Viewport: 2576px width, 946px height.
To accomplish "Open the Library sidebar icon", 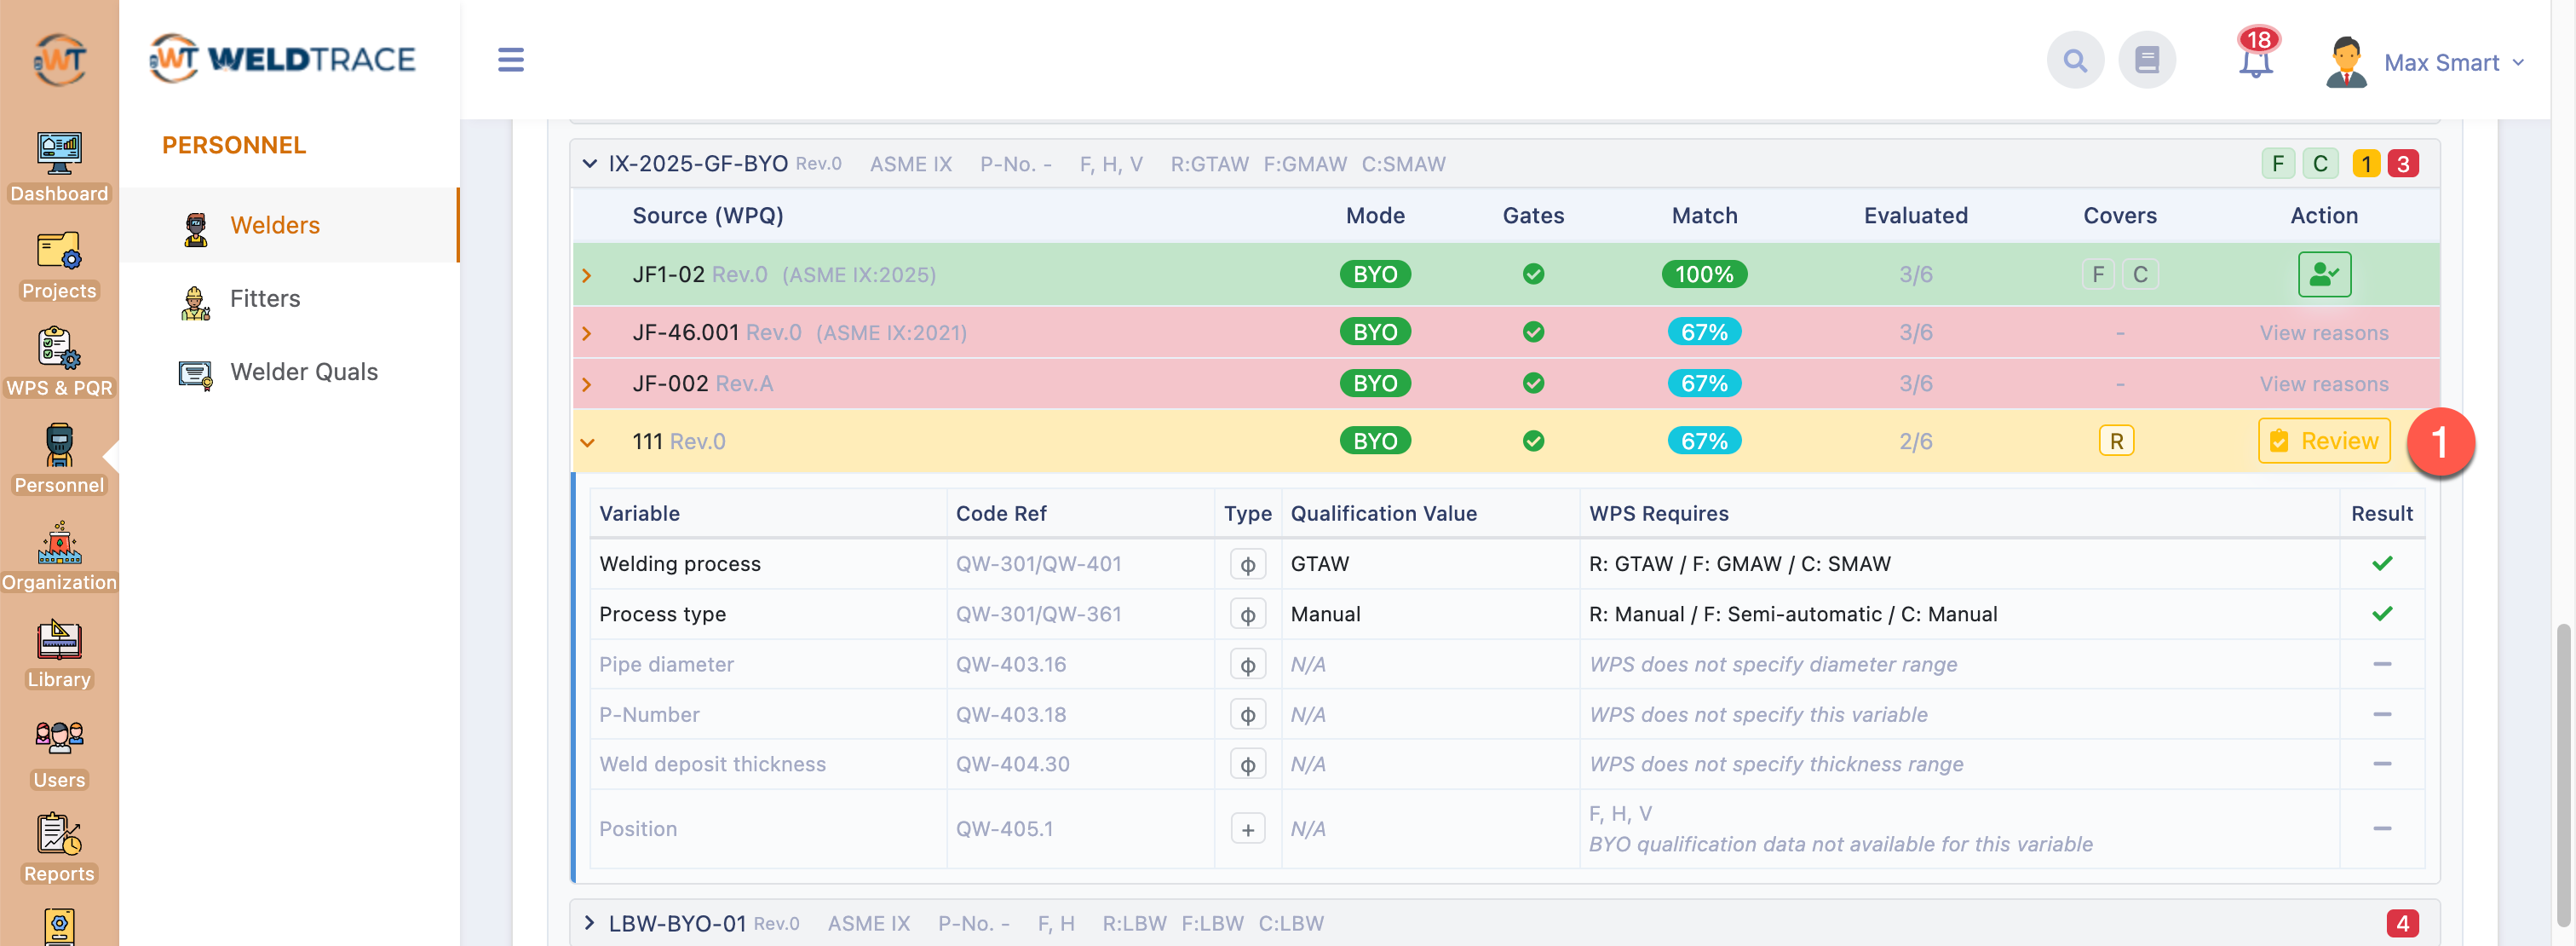I will coord(59,653).
